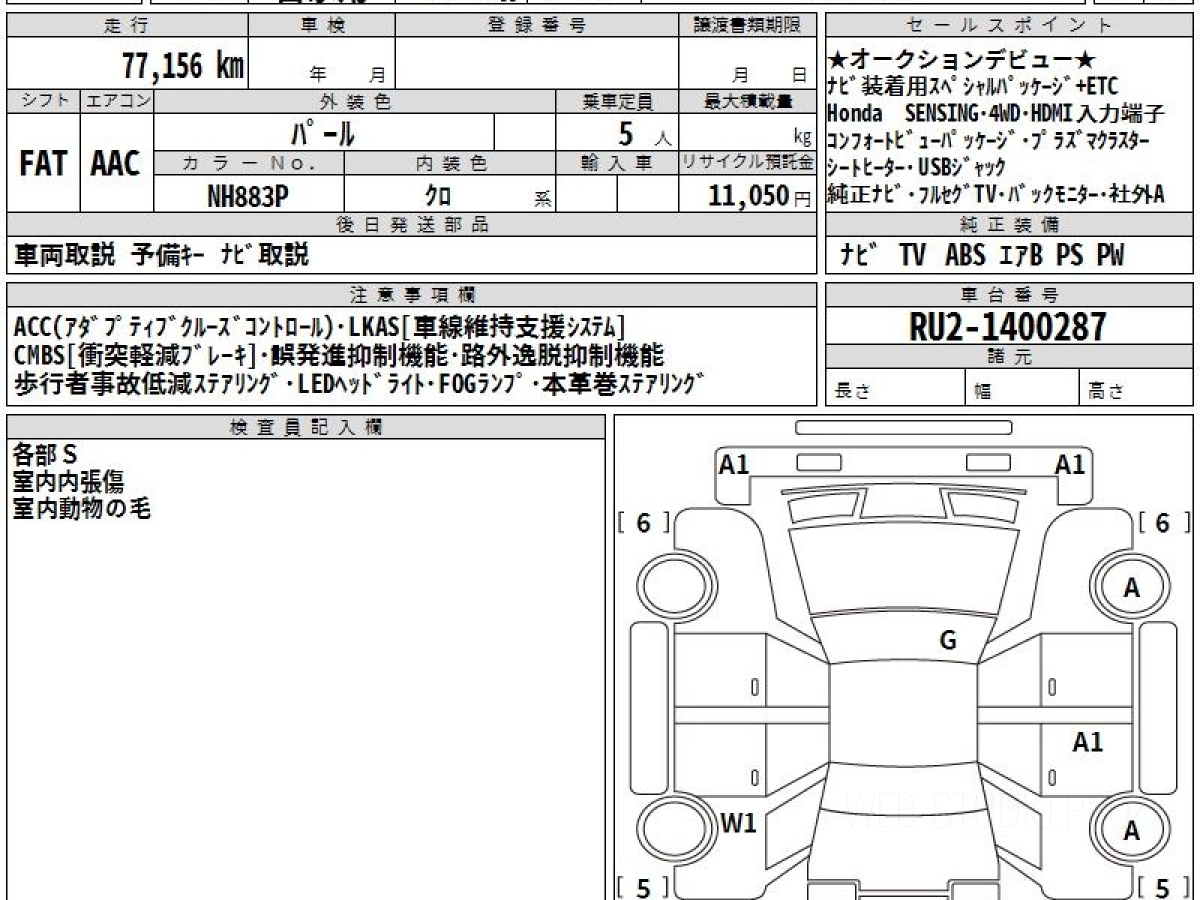Select the エアコン label
Image resolution: width=1200 pixels, height=900 pixels.
(x=117, y=101)
